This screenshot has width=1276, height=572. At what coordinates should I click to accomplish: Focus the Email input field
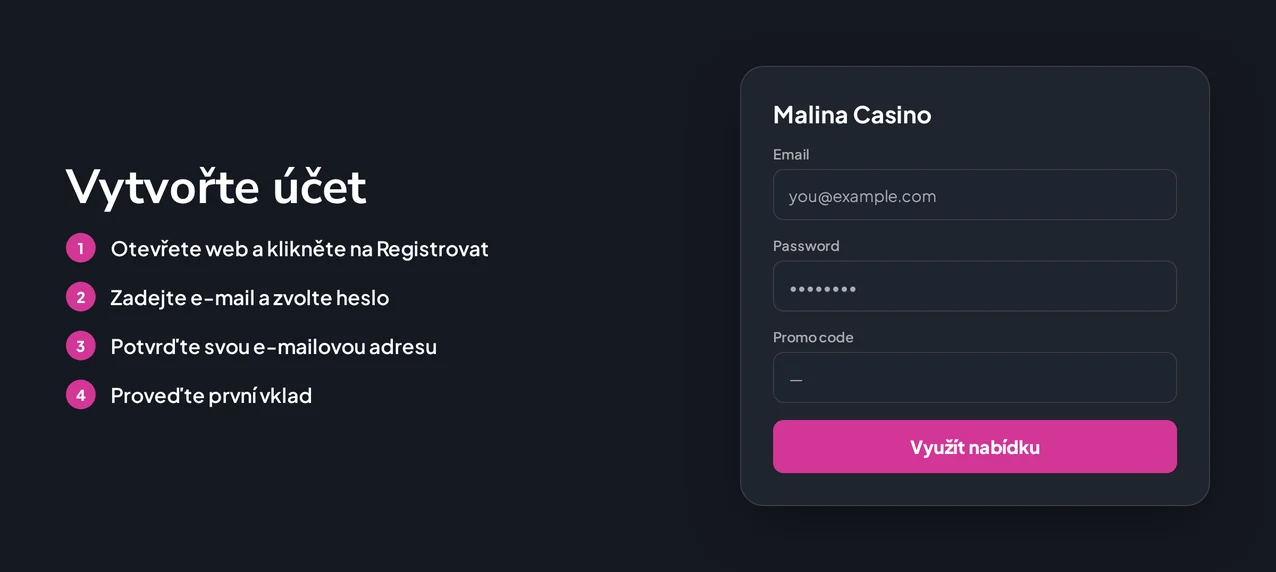click(x=975, y=195)
